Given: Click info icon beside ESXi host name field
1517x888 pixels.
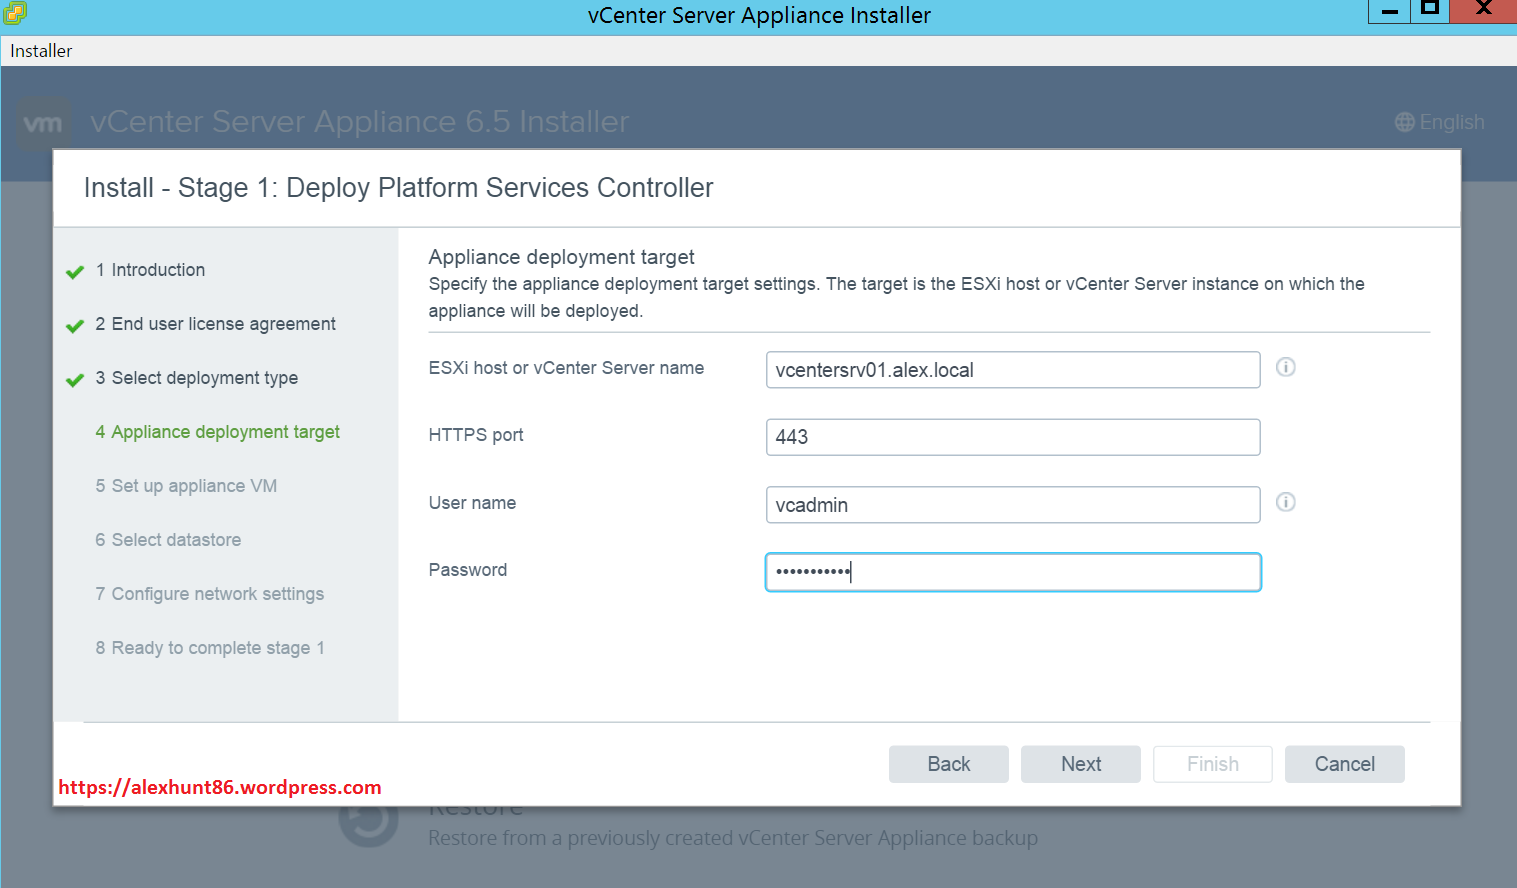Looking at the screenshot, I should (x=1286, y=367).
